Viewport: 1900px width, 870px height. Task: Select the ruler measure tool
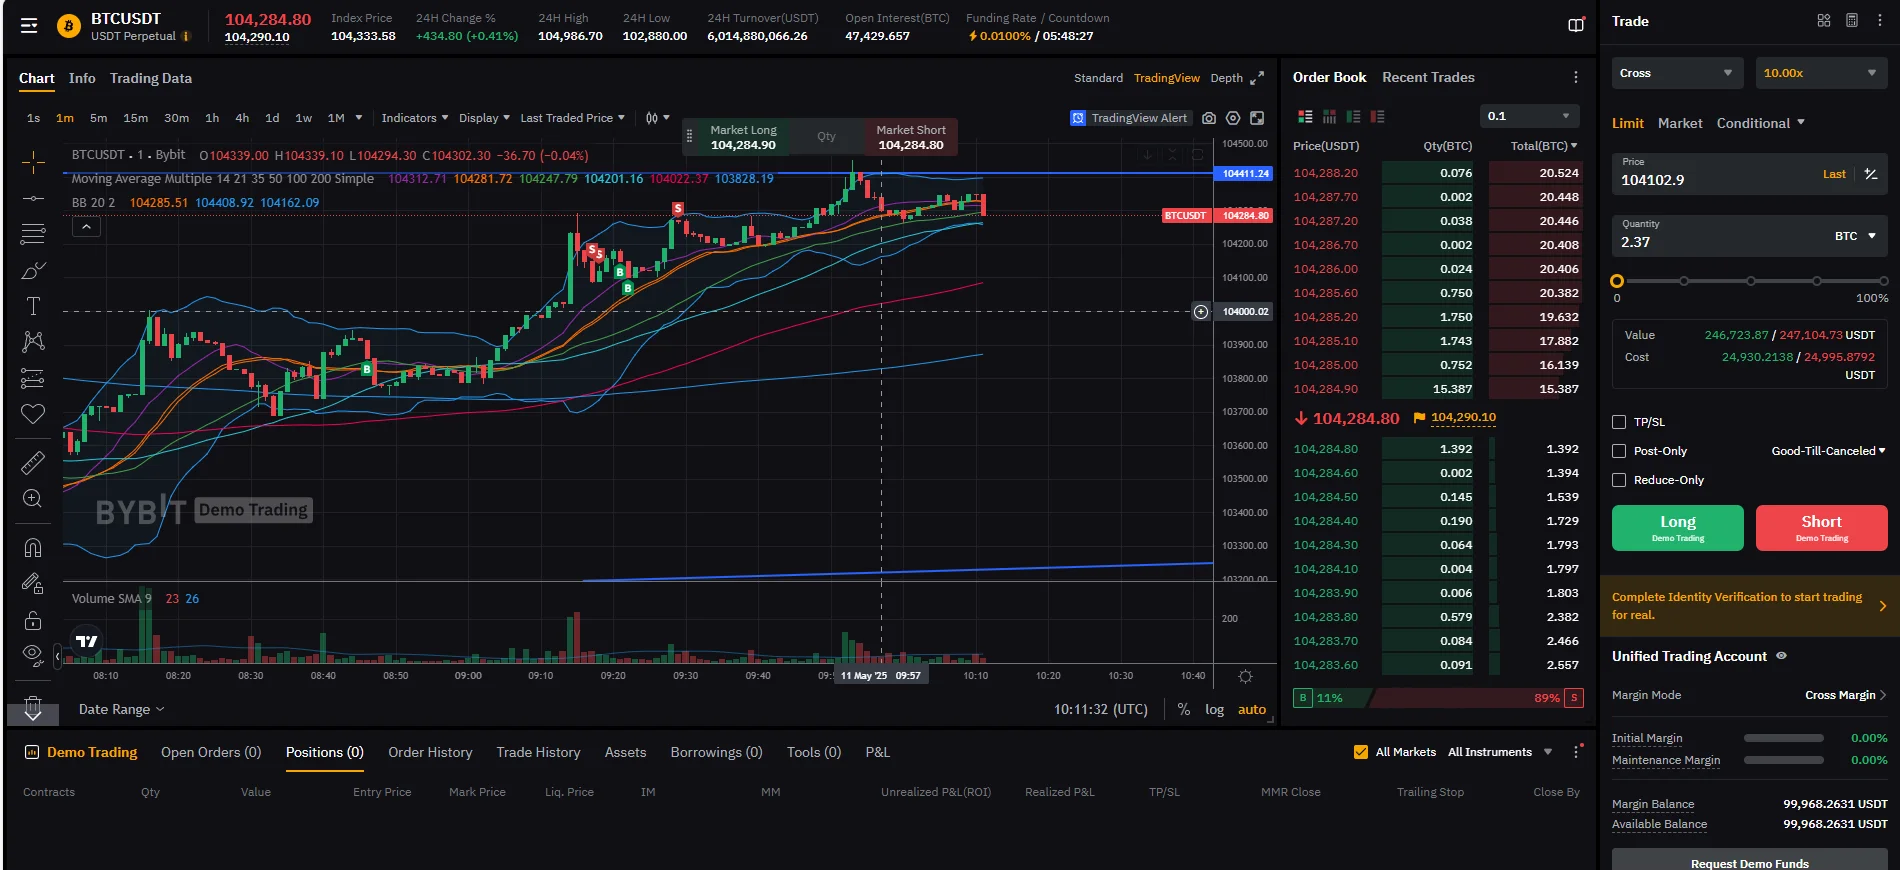(x=33, y=463)
